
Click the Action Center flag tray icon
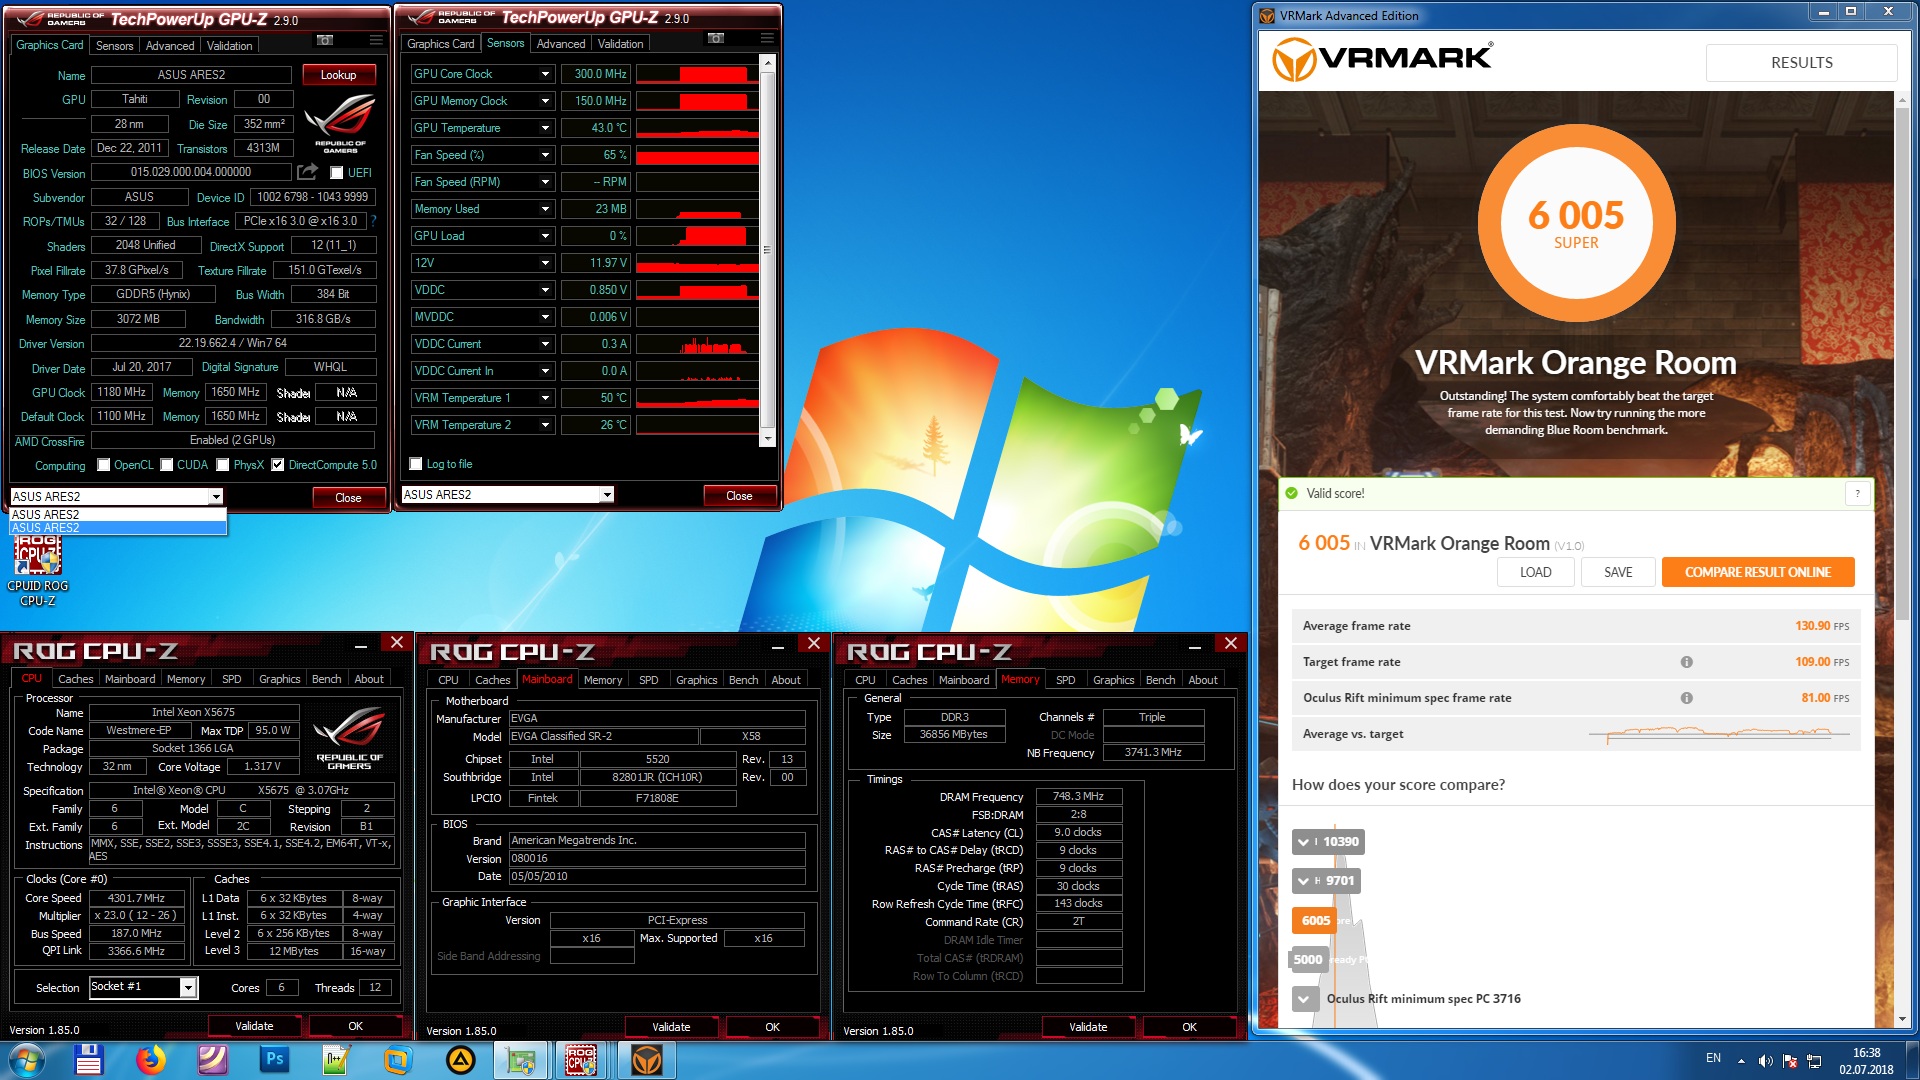1790,1061
